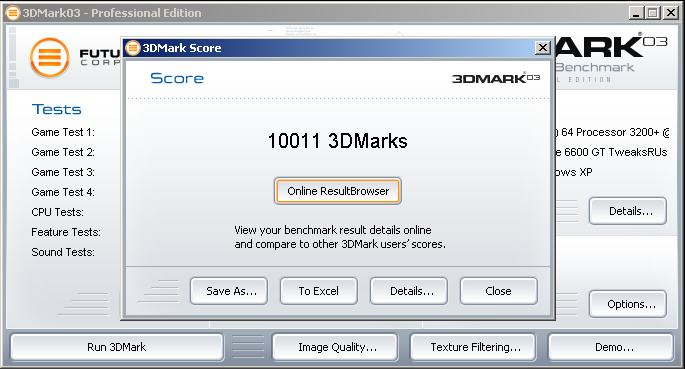Close the 3DMark03 Professional Edition window
Image resolution: width=685 pixels, height=369 pixels.
[670, 13]
